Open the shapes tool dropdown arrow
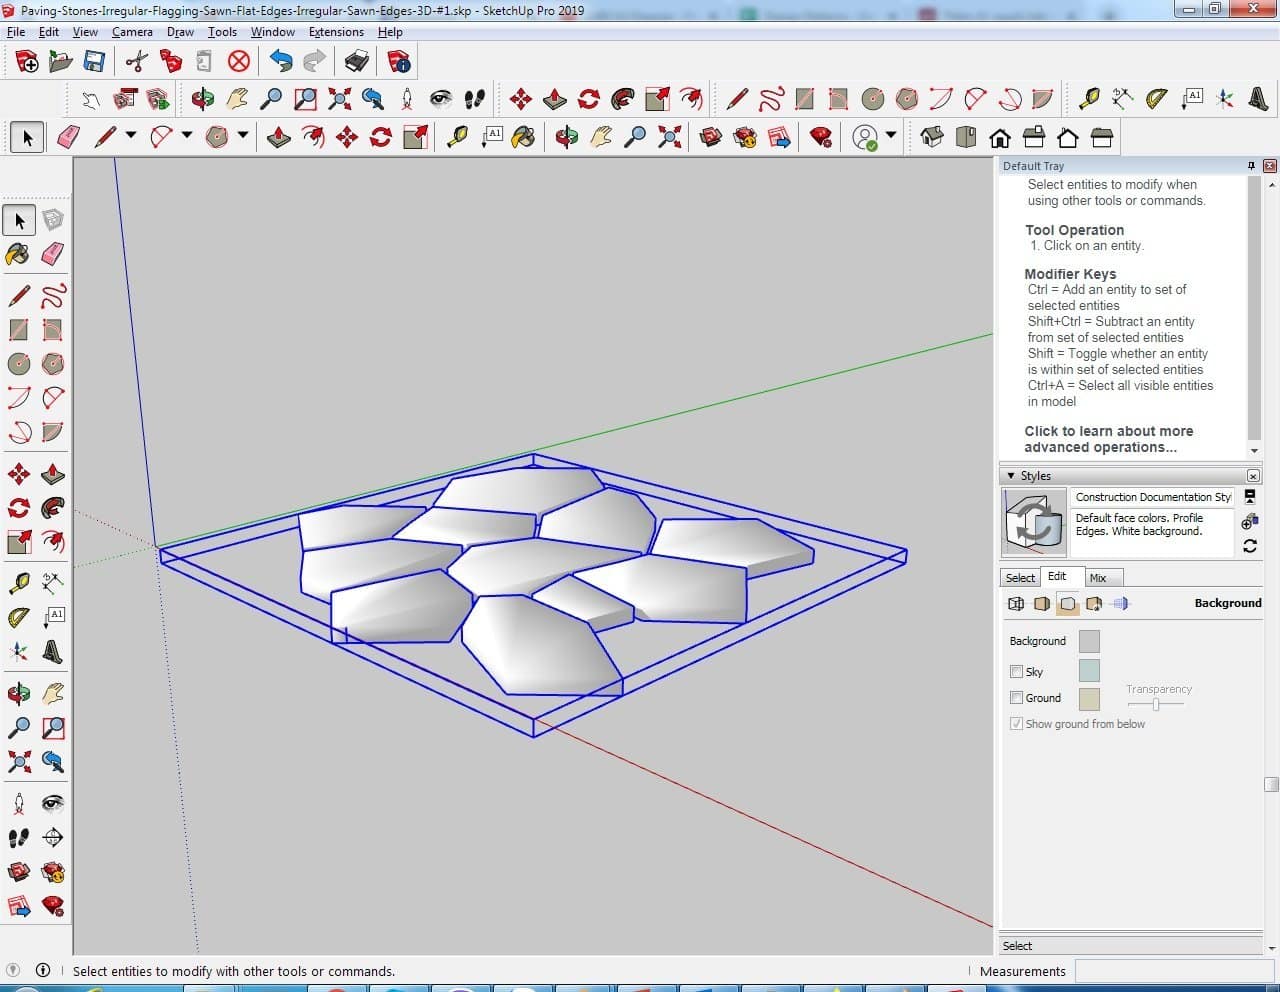 (x=243, y=136)
